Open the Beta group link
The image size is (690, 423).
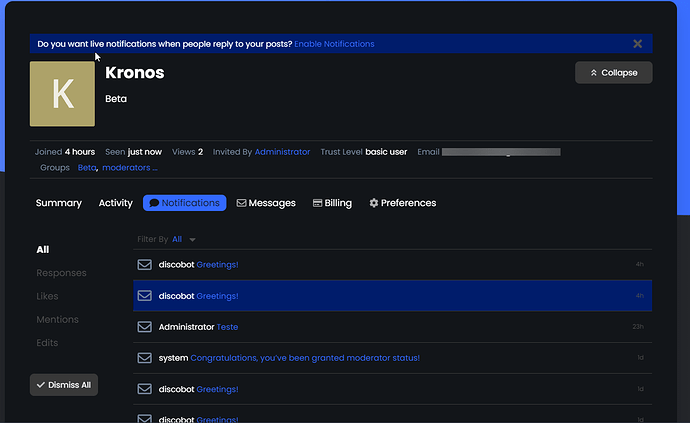[87, 168]
